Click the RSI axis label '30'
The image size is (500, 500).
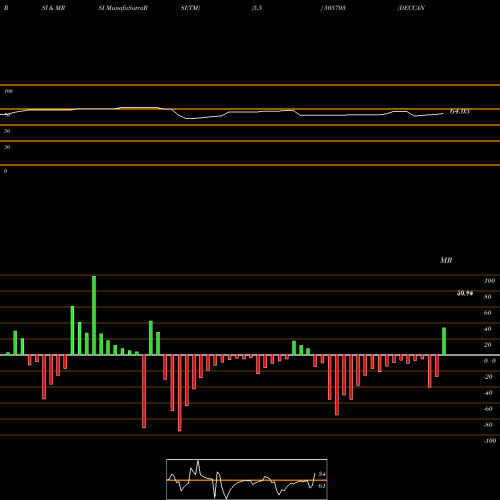coord(7,147)
